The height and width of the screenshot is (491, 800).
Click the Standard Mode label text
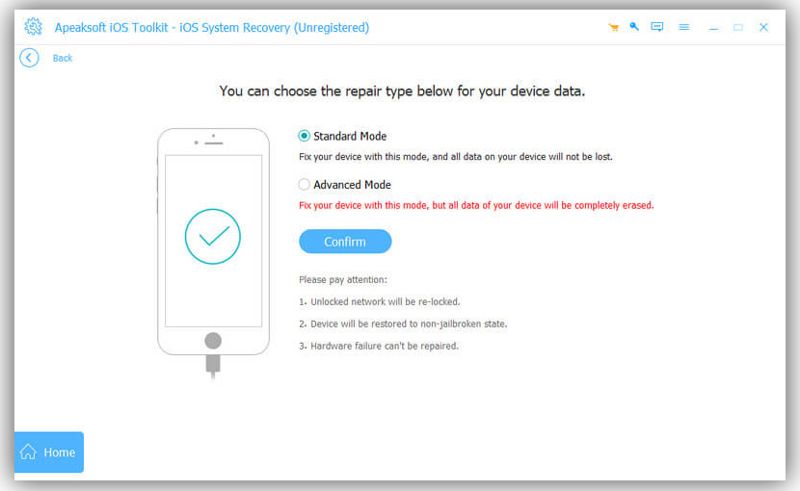(x=350, y=136)
